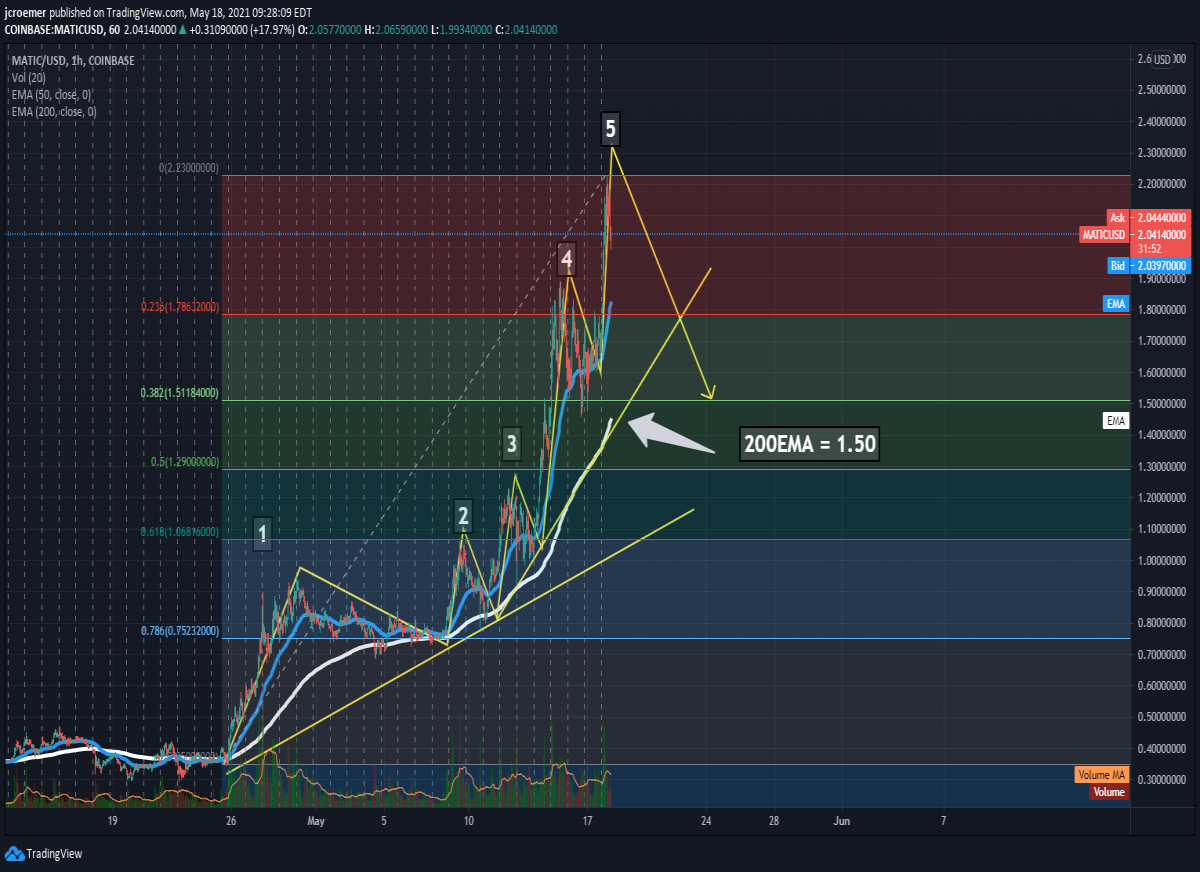Click the blue EMA axis label
The width and height of the screenshot is (1200, 872).
(1116, 302)
